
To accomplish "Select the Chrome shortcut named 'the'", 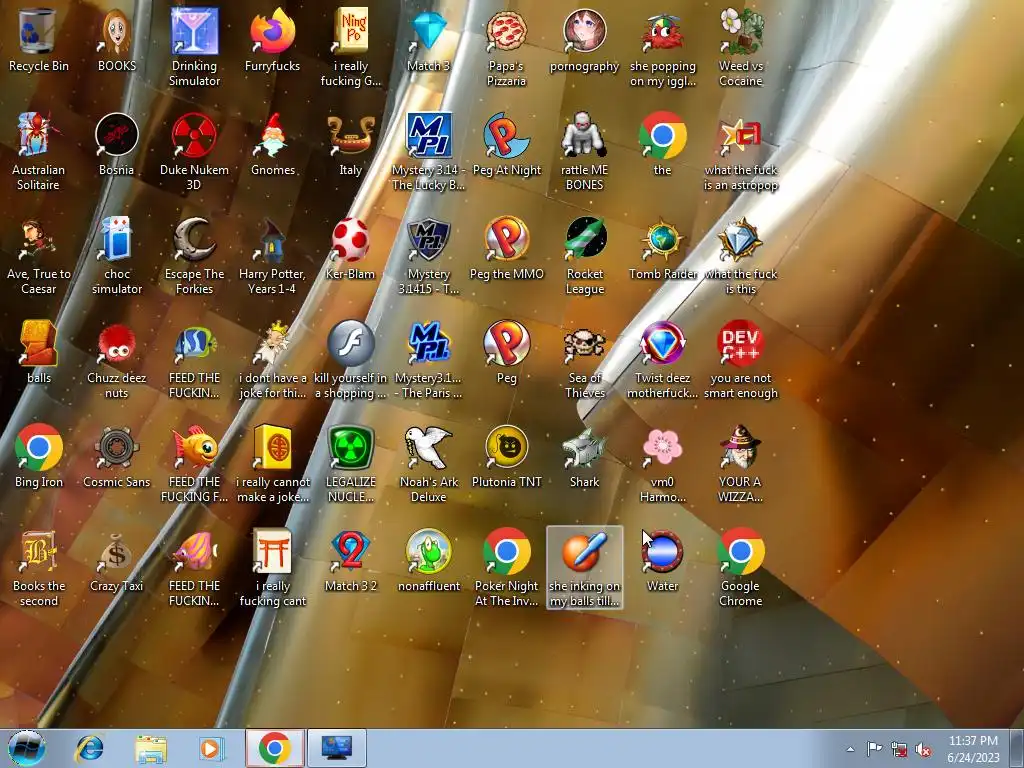I will (662, 135).
